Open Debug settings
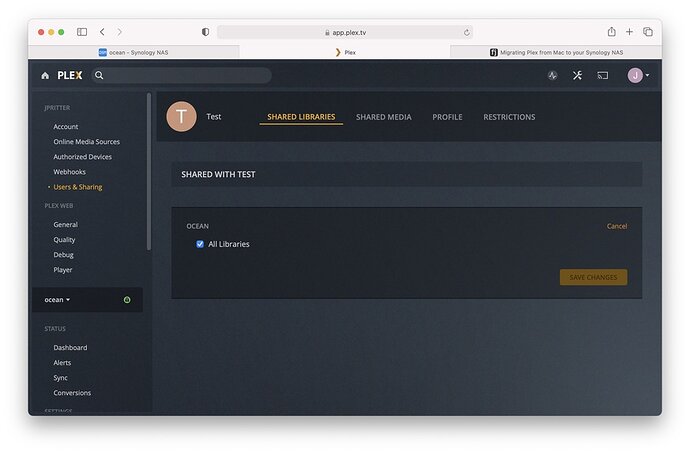The image size is (690, 452). [63, 255]
